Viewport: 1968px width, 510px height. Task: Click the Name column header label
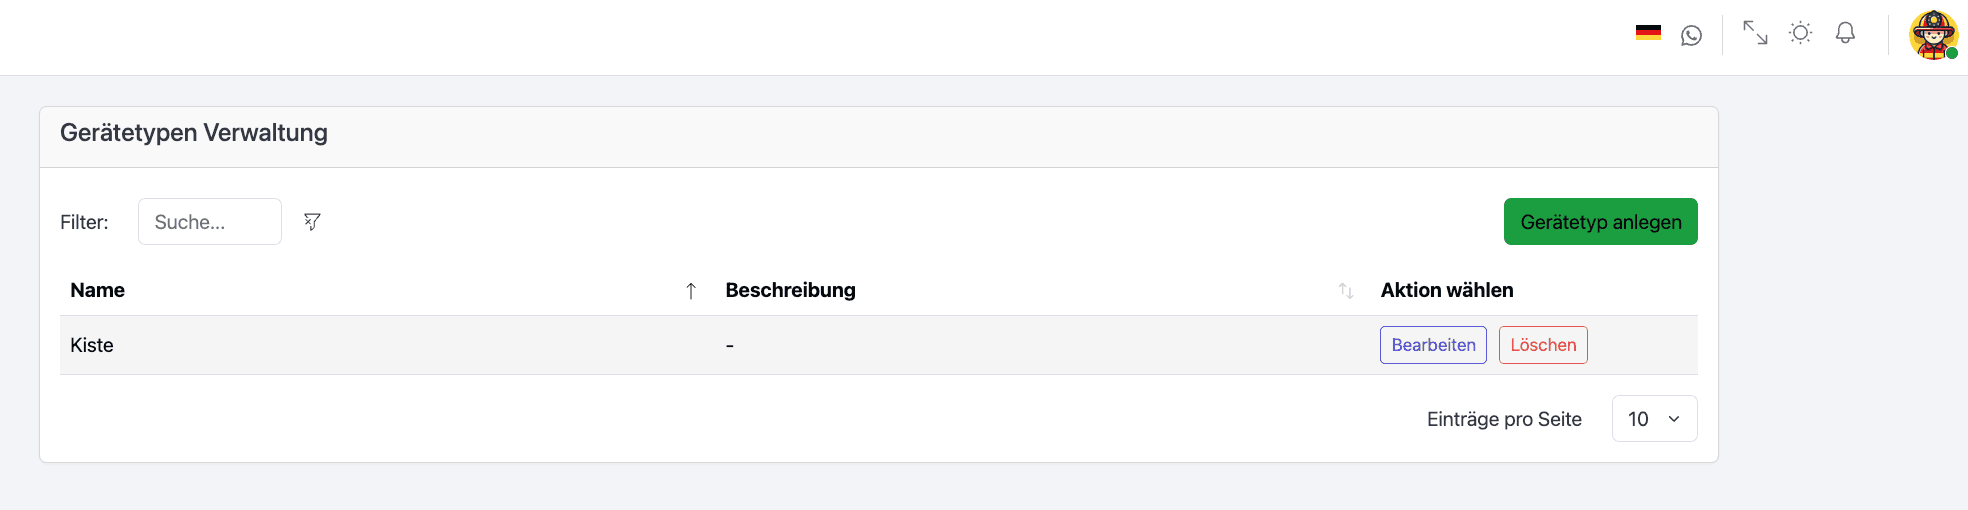(x=98, y=291)
